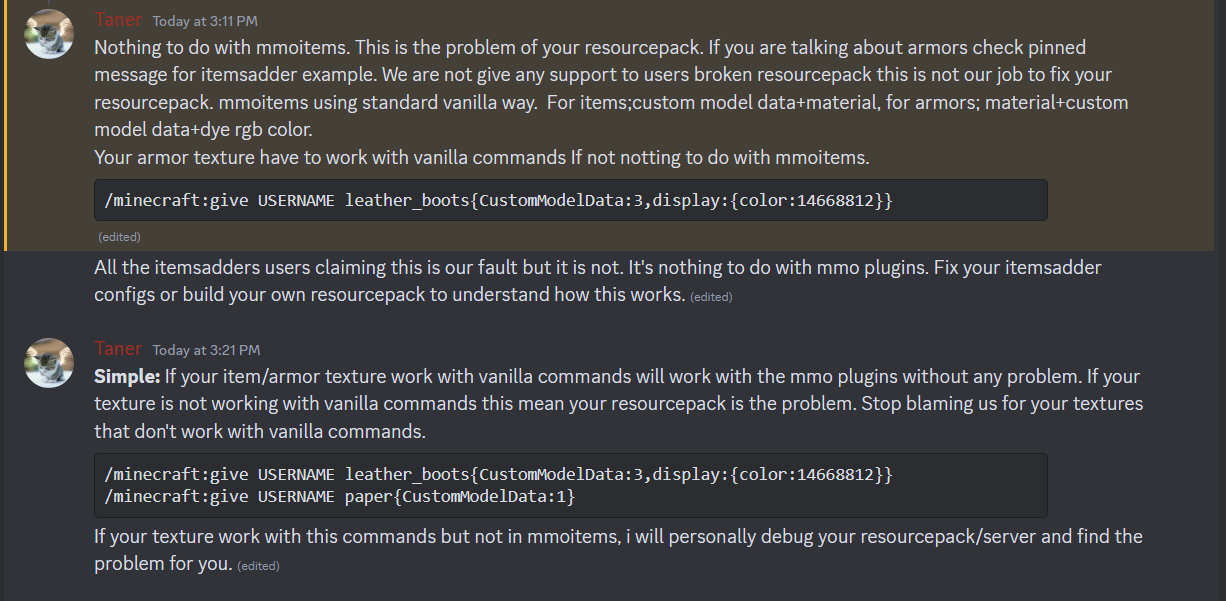The height and width of the screenshot is (601, 1226).
Task: Click the bold 'Simple:' text
Action: [127, 377]
